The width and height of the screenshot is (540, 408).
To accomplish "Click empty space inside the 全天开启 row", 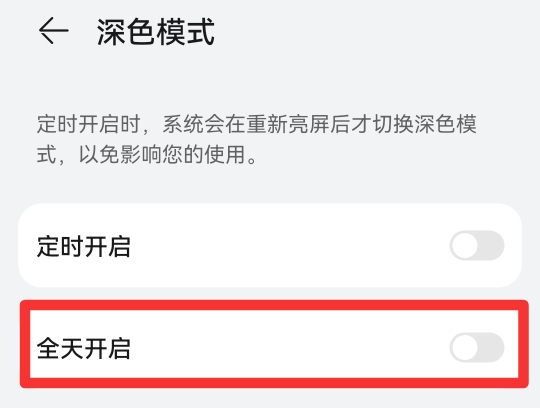I will pos(289,347).
